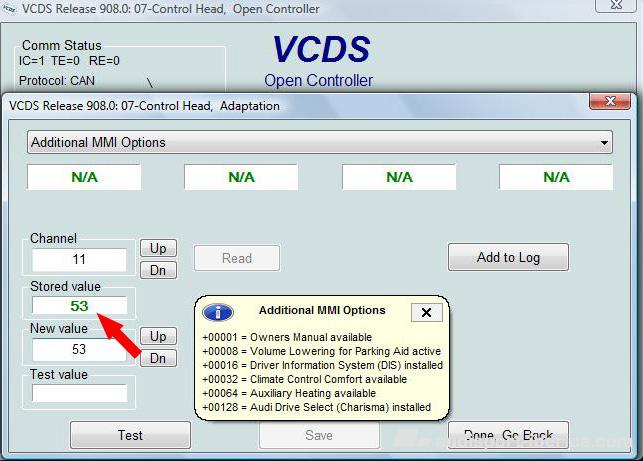Click 'Protocol: CAN' in Comm Status
This screenshot has height=461, width=643.
57,81
